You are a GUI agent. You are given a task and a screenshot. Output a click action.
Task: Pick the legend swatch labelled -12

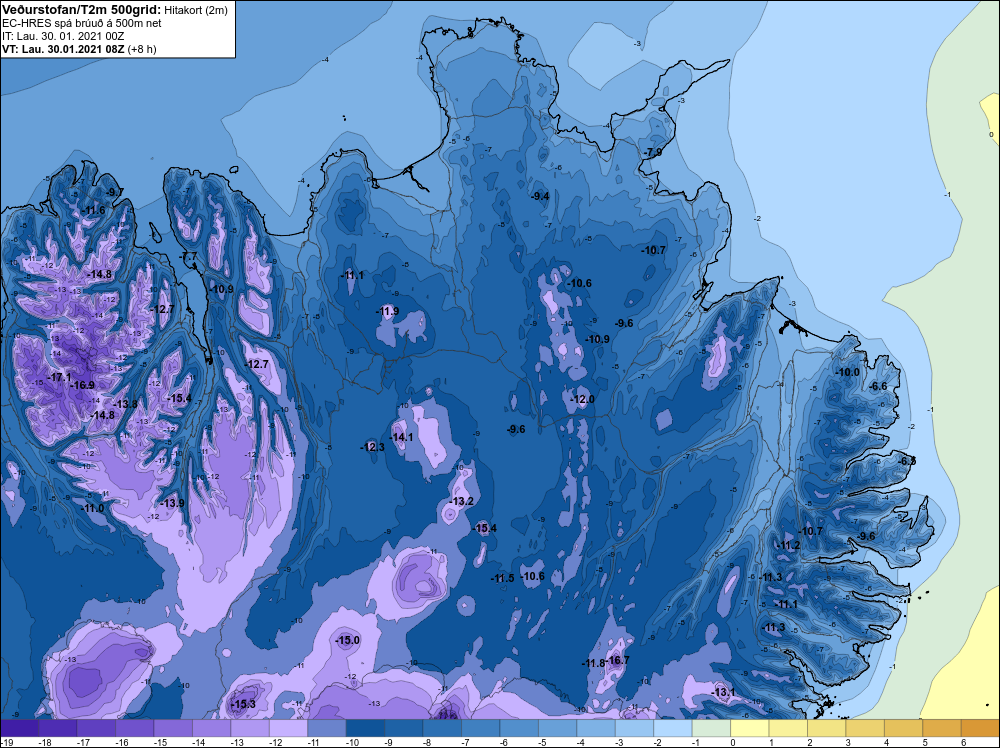click(288, 728)
